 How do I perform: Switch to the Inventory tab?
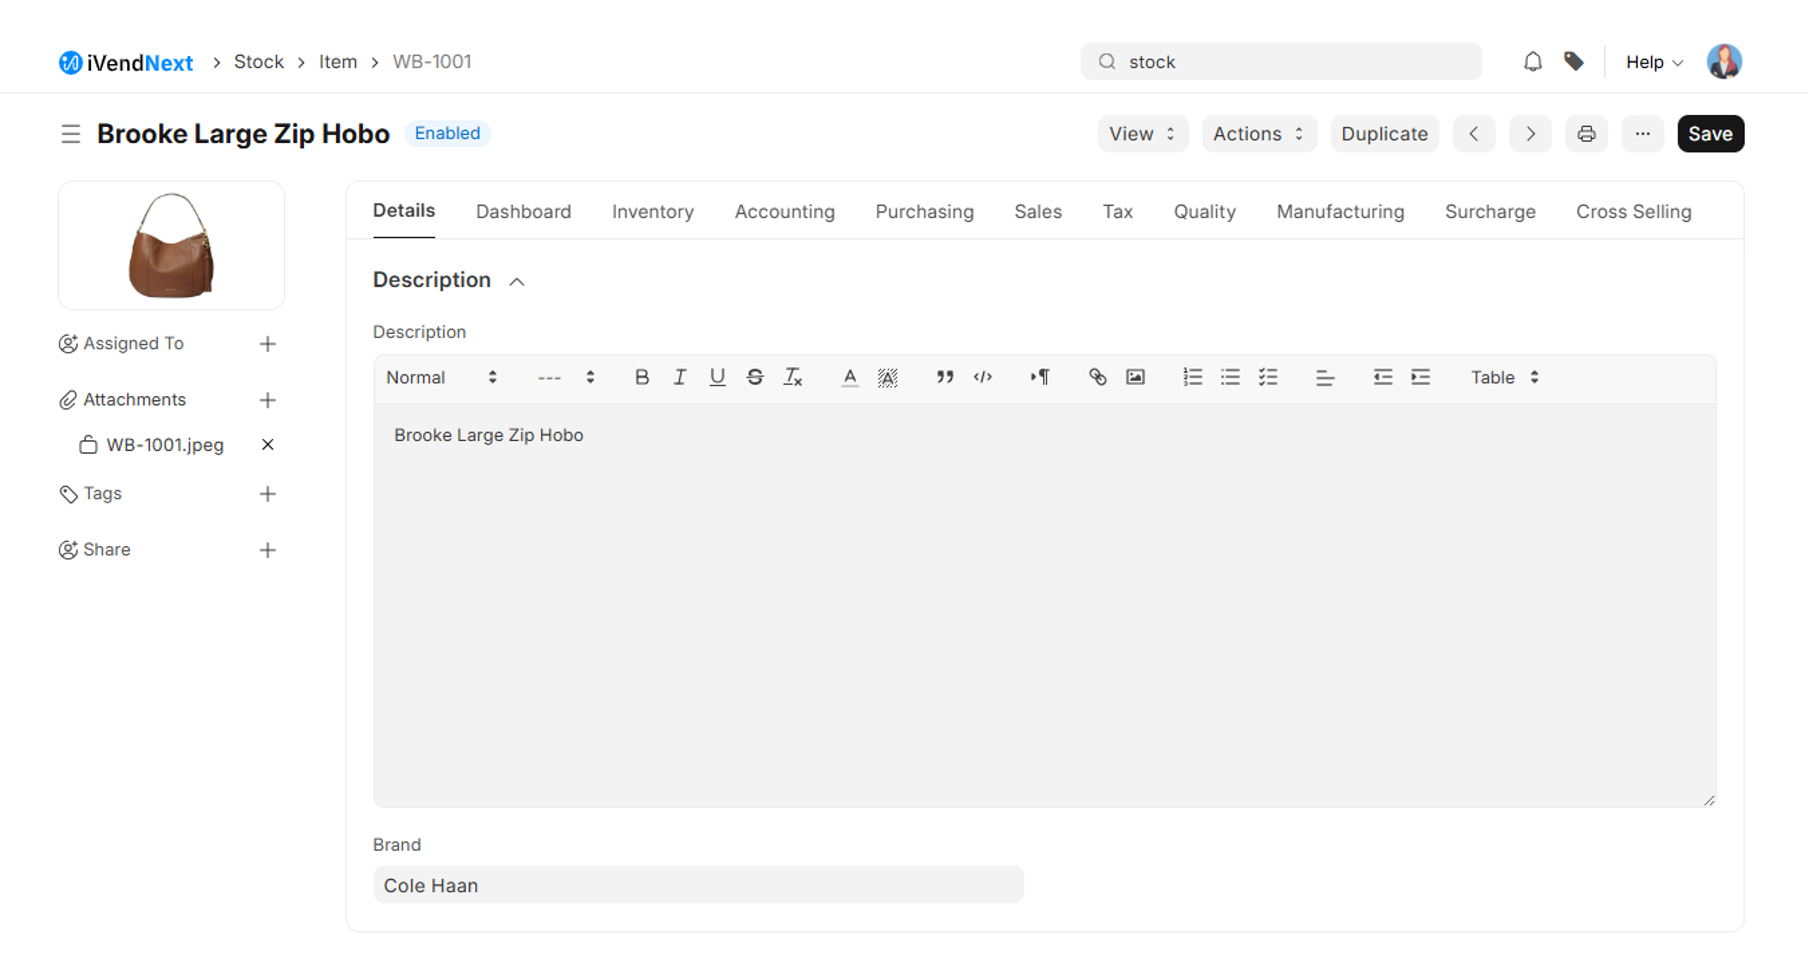click(x=652, y=212)
